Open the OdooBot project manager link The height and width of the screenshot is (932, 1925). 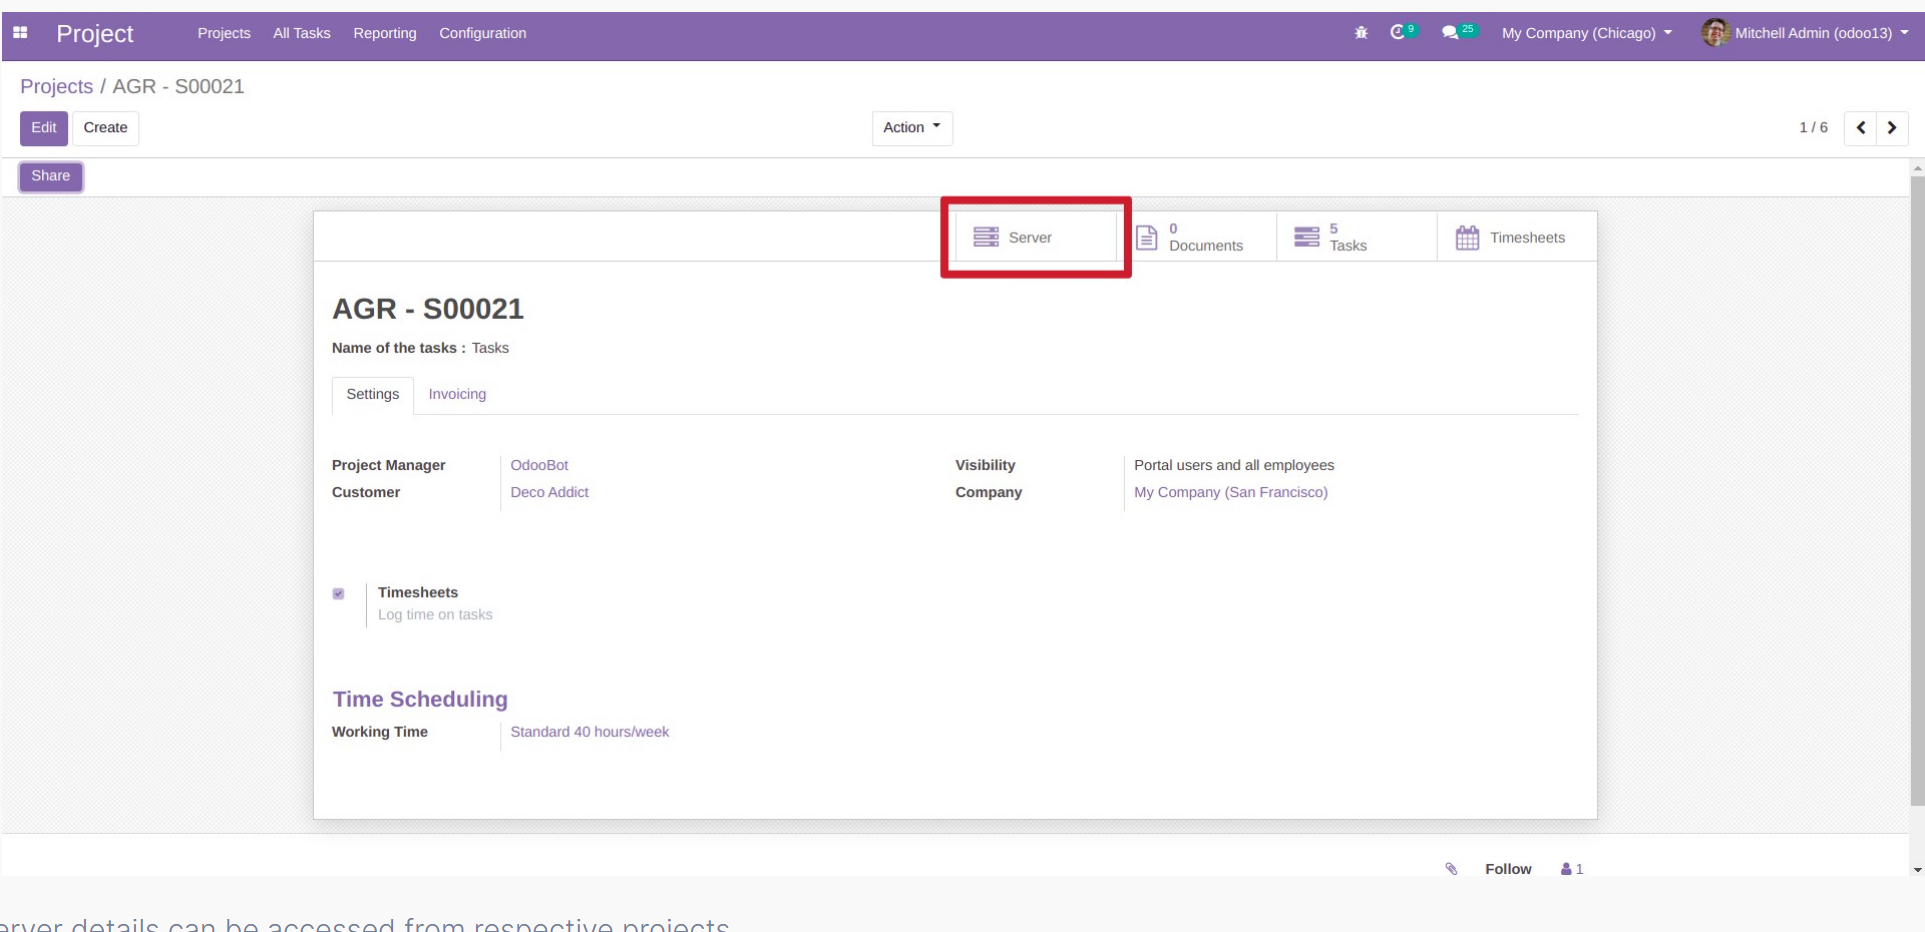pyautogui.click(x=539, y=465)
